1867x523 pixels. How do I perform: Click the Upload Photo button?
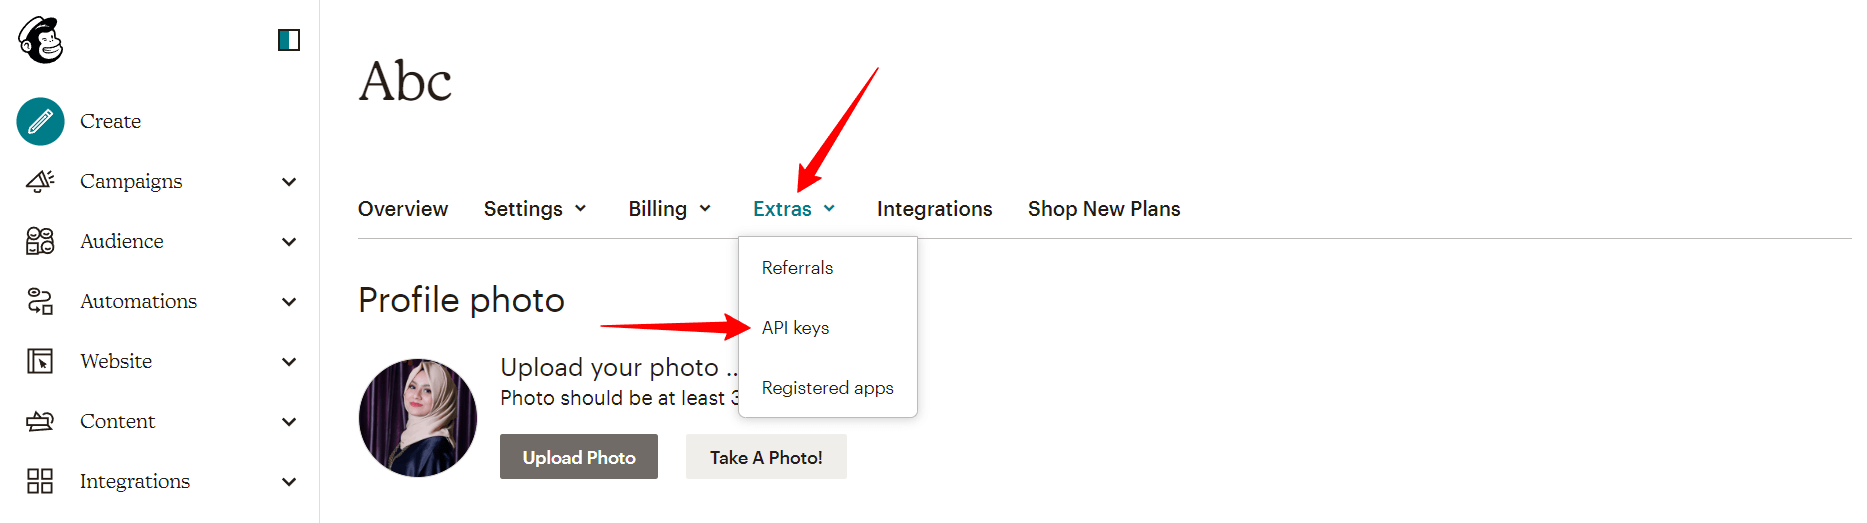[x=579, y=457]
